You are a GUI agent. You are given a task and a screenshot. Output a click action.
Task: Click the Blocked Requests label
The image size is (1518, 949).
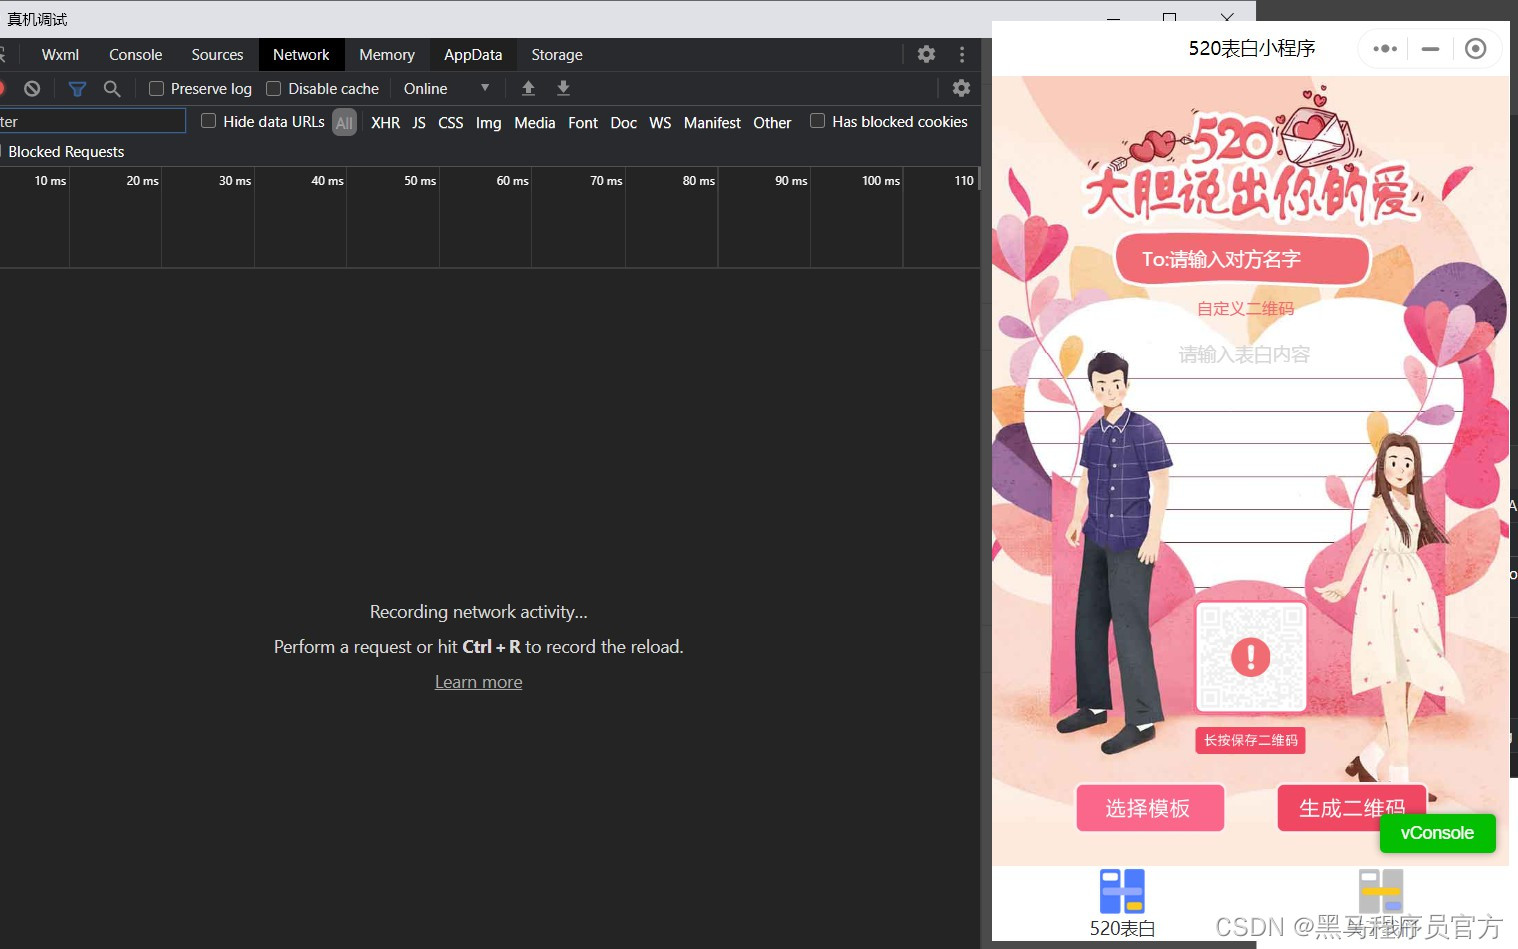[x=66, y=152]
